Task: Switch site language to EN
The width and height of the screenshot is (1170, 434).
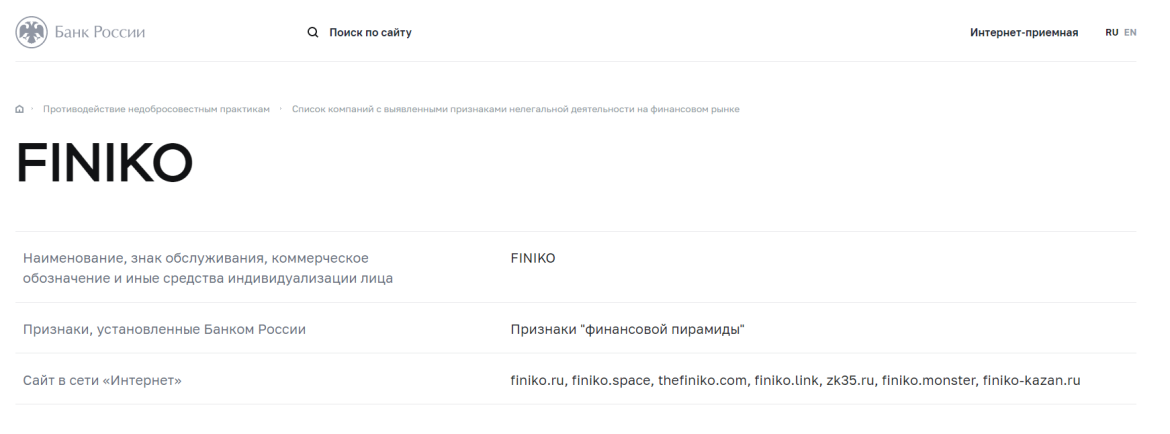Action: tap(1130, 33)
